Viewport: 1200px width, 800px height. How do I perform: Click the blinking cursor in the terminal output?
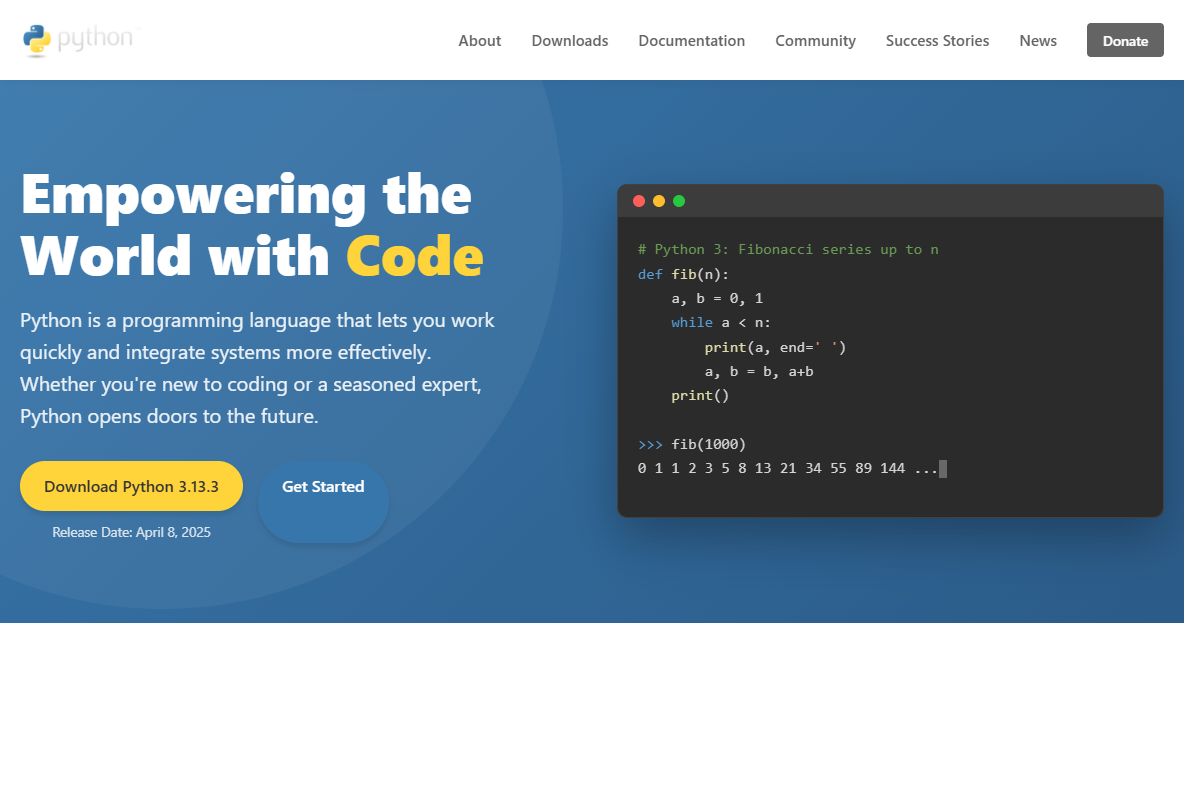point(941,468)
